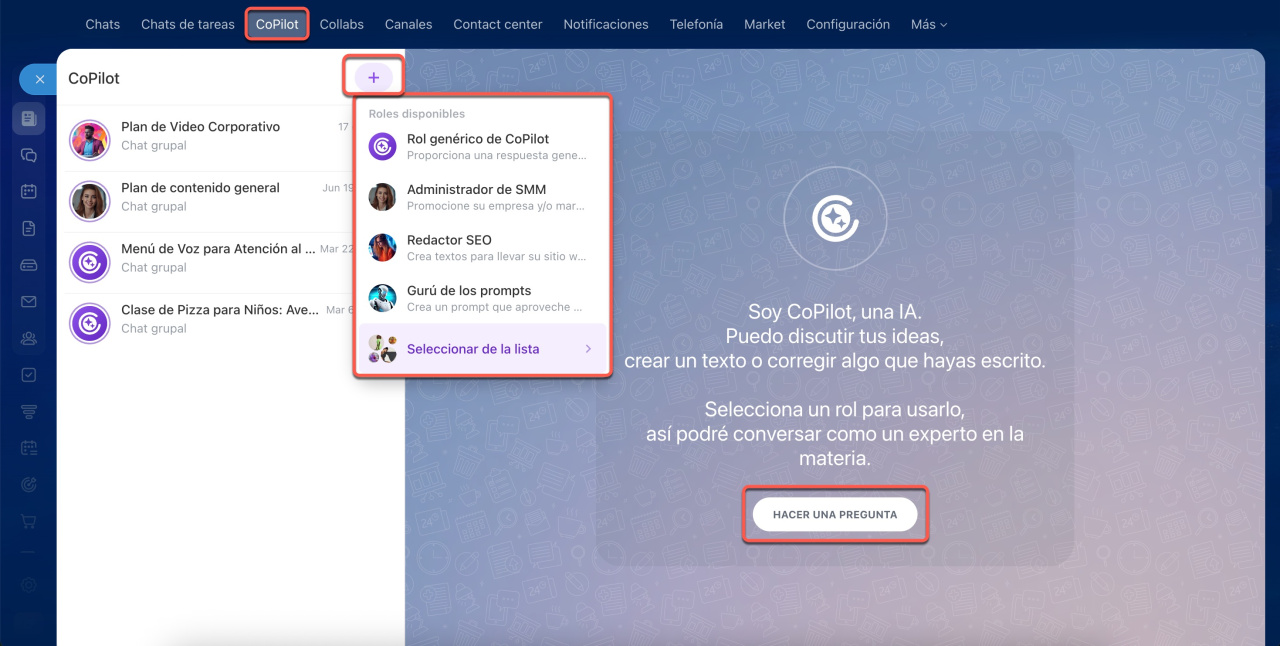
Task: Open the chat bubbles icon in left sidebar
Action: point(29,155)
